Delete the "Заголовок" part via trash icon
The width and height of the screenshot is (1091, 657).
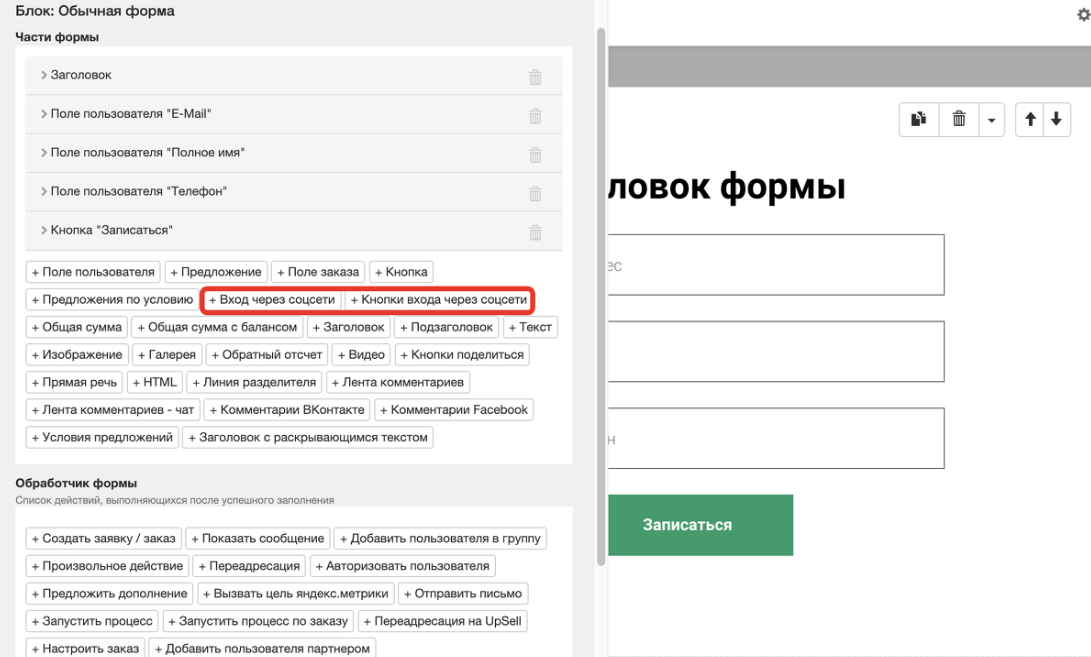point(536,75)
